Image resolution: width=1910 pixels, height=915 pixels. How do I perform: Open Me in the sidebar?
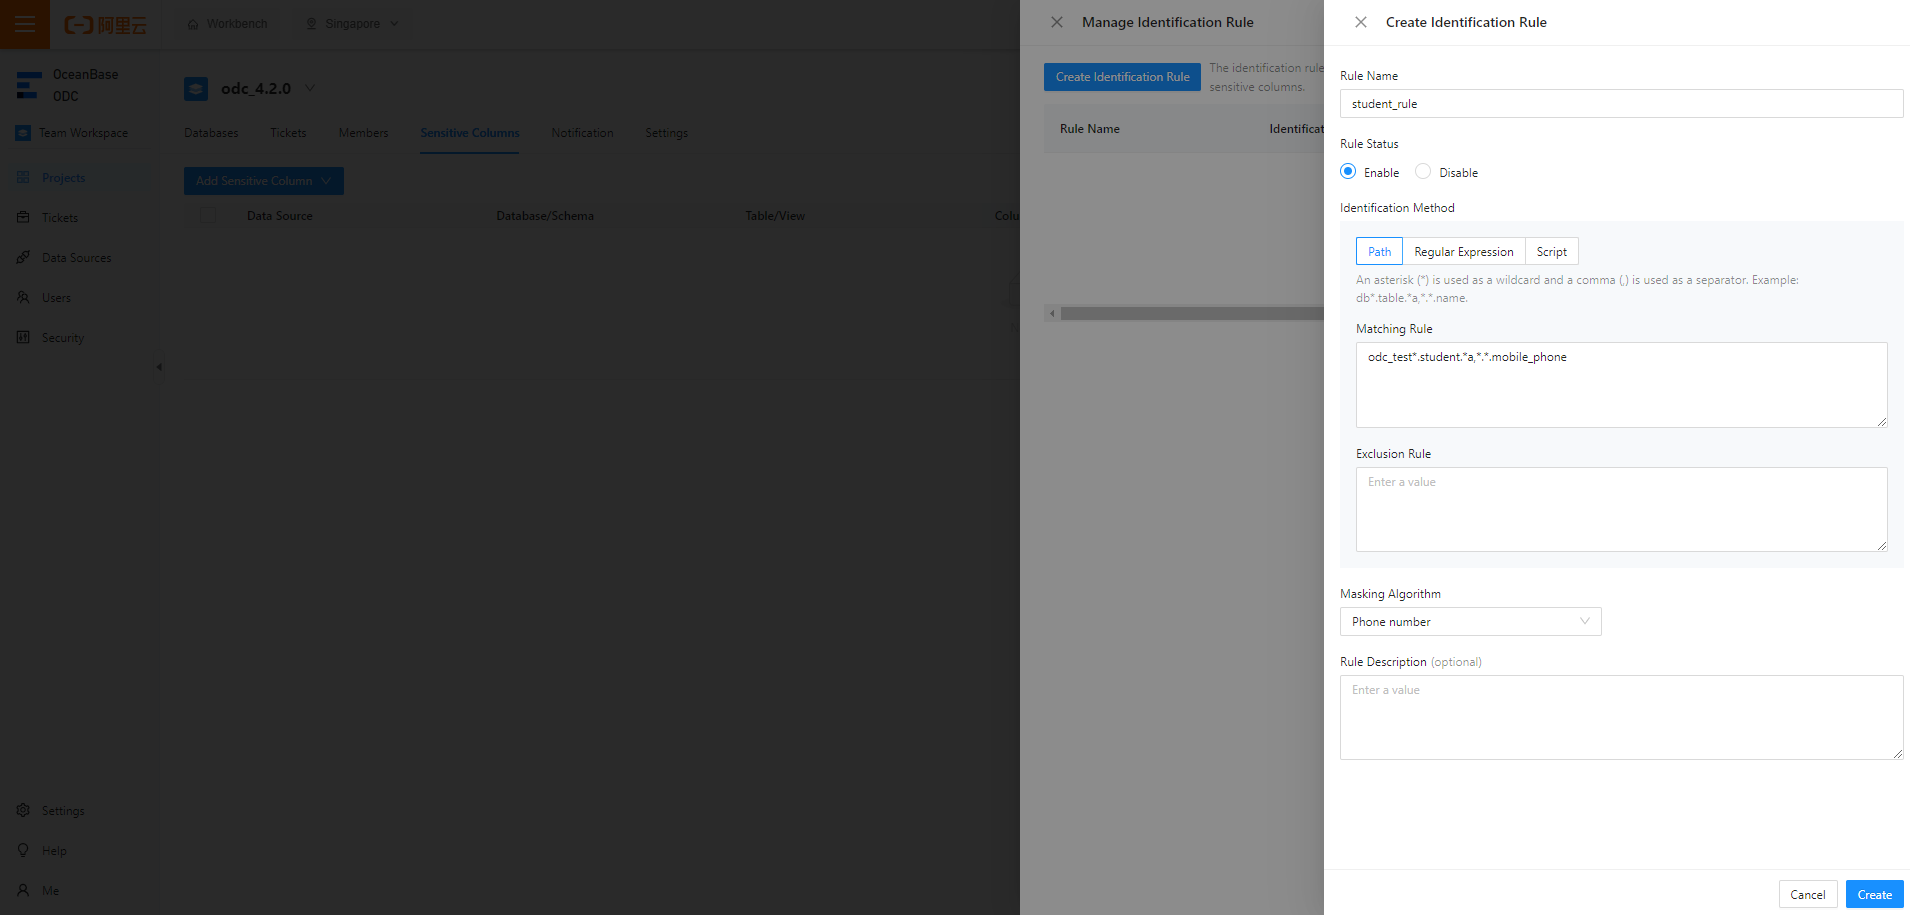pyautogui.click(x=50, y=891)
